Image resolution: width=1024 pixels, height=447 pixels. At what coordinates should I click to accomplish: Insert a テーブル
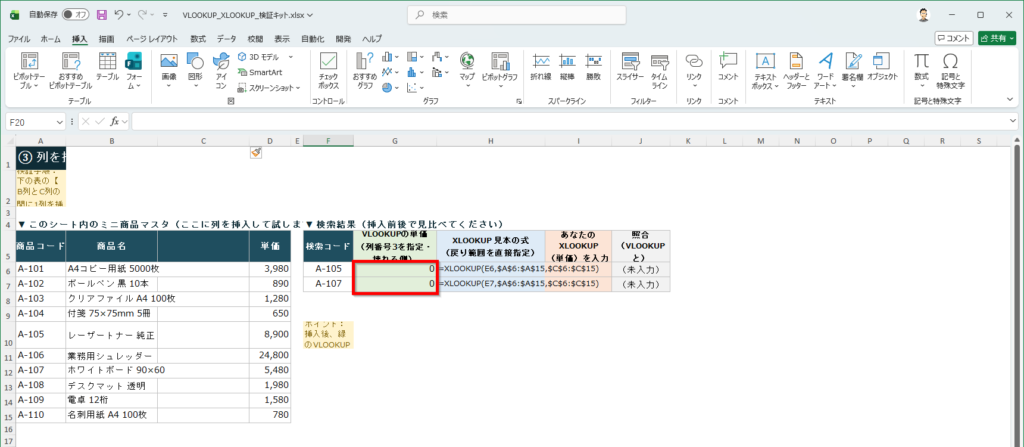click(x=107, y=66)
